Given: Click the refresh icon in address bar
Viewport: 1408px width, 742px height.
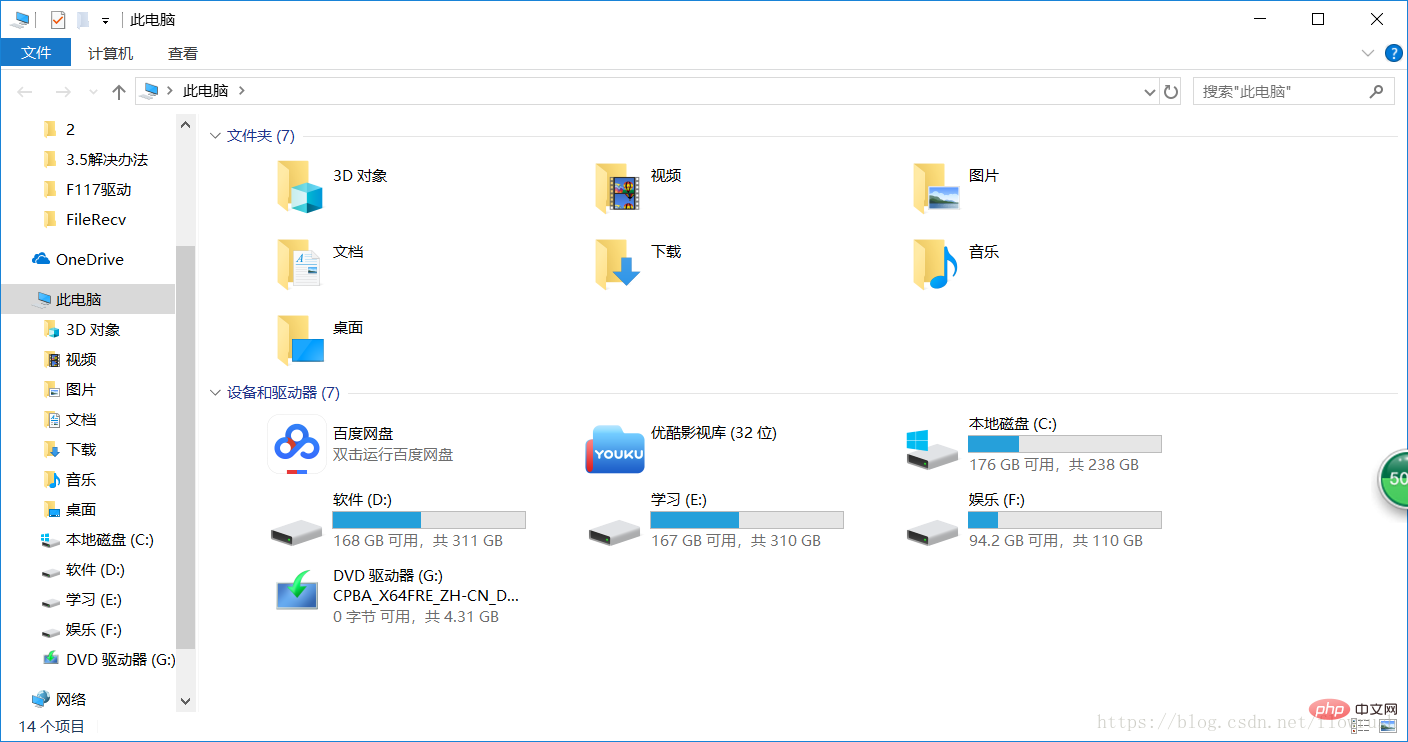Looking at the screenshot, I should [1171, 91].
